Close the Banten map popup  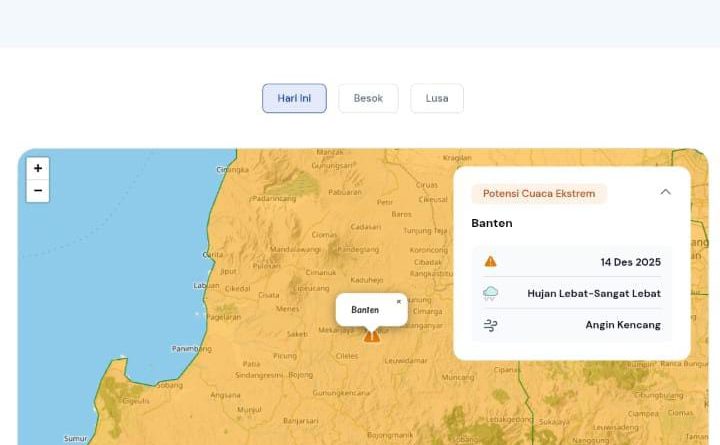point(399,301)
